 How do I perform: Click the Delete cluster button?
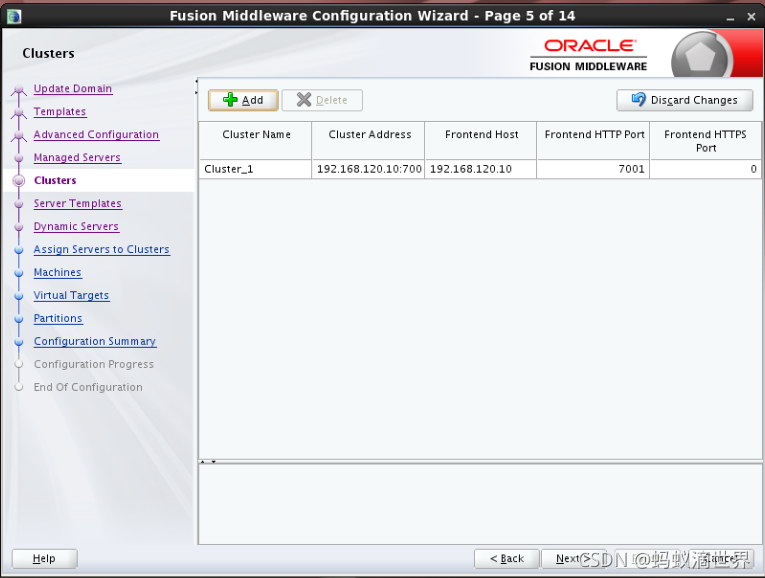322,100
